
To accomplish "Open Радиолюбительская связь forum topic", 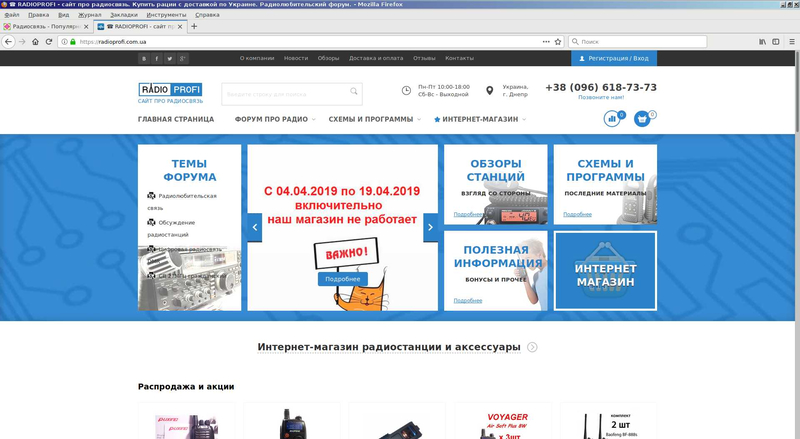I will [x=182, y=202].
